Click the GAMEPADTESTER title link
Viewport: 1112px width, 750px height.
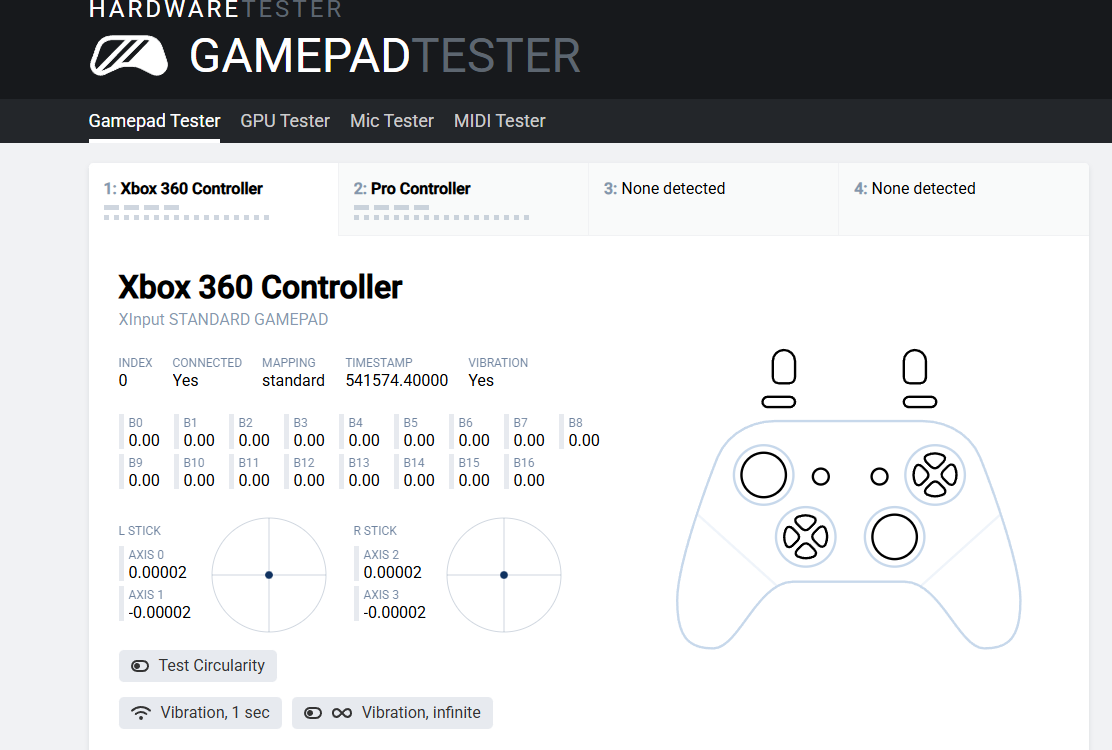click(x=385, y=56)
